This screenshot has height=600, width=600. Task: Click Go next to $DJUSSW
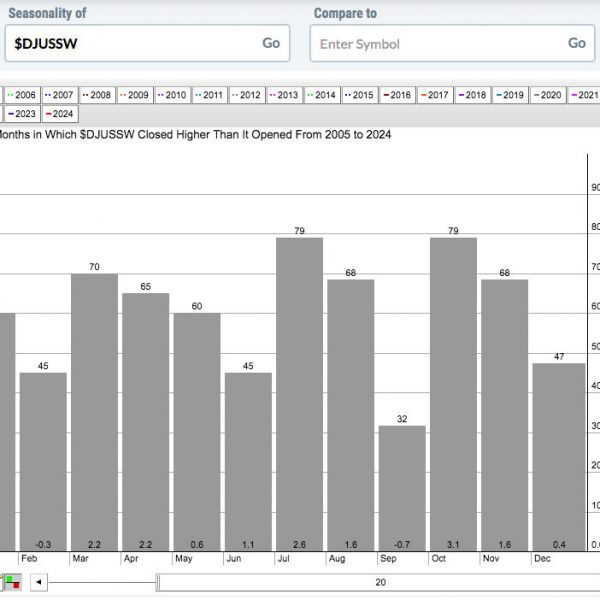pos(271,43)
